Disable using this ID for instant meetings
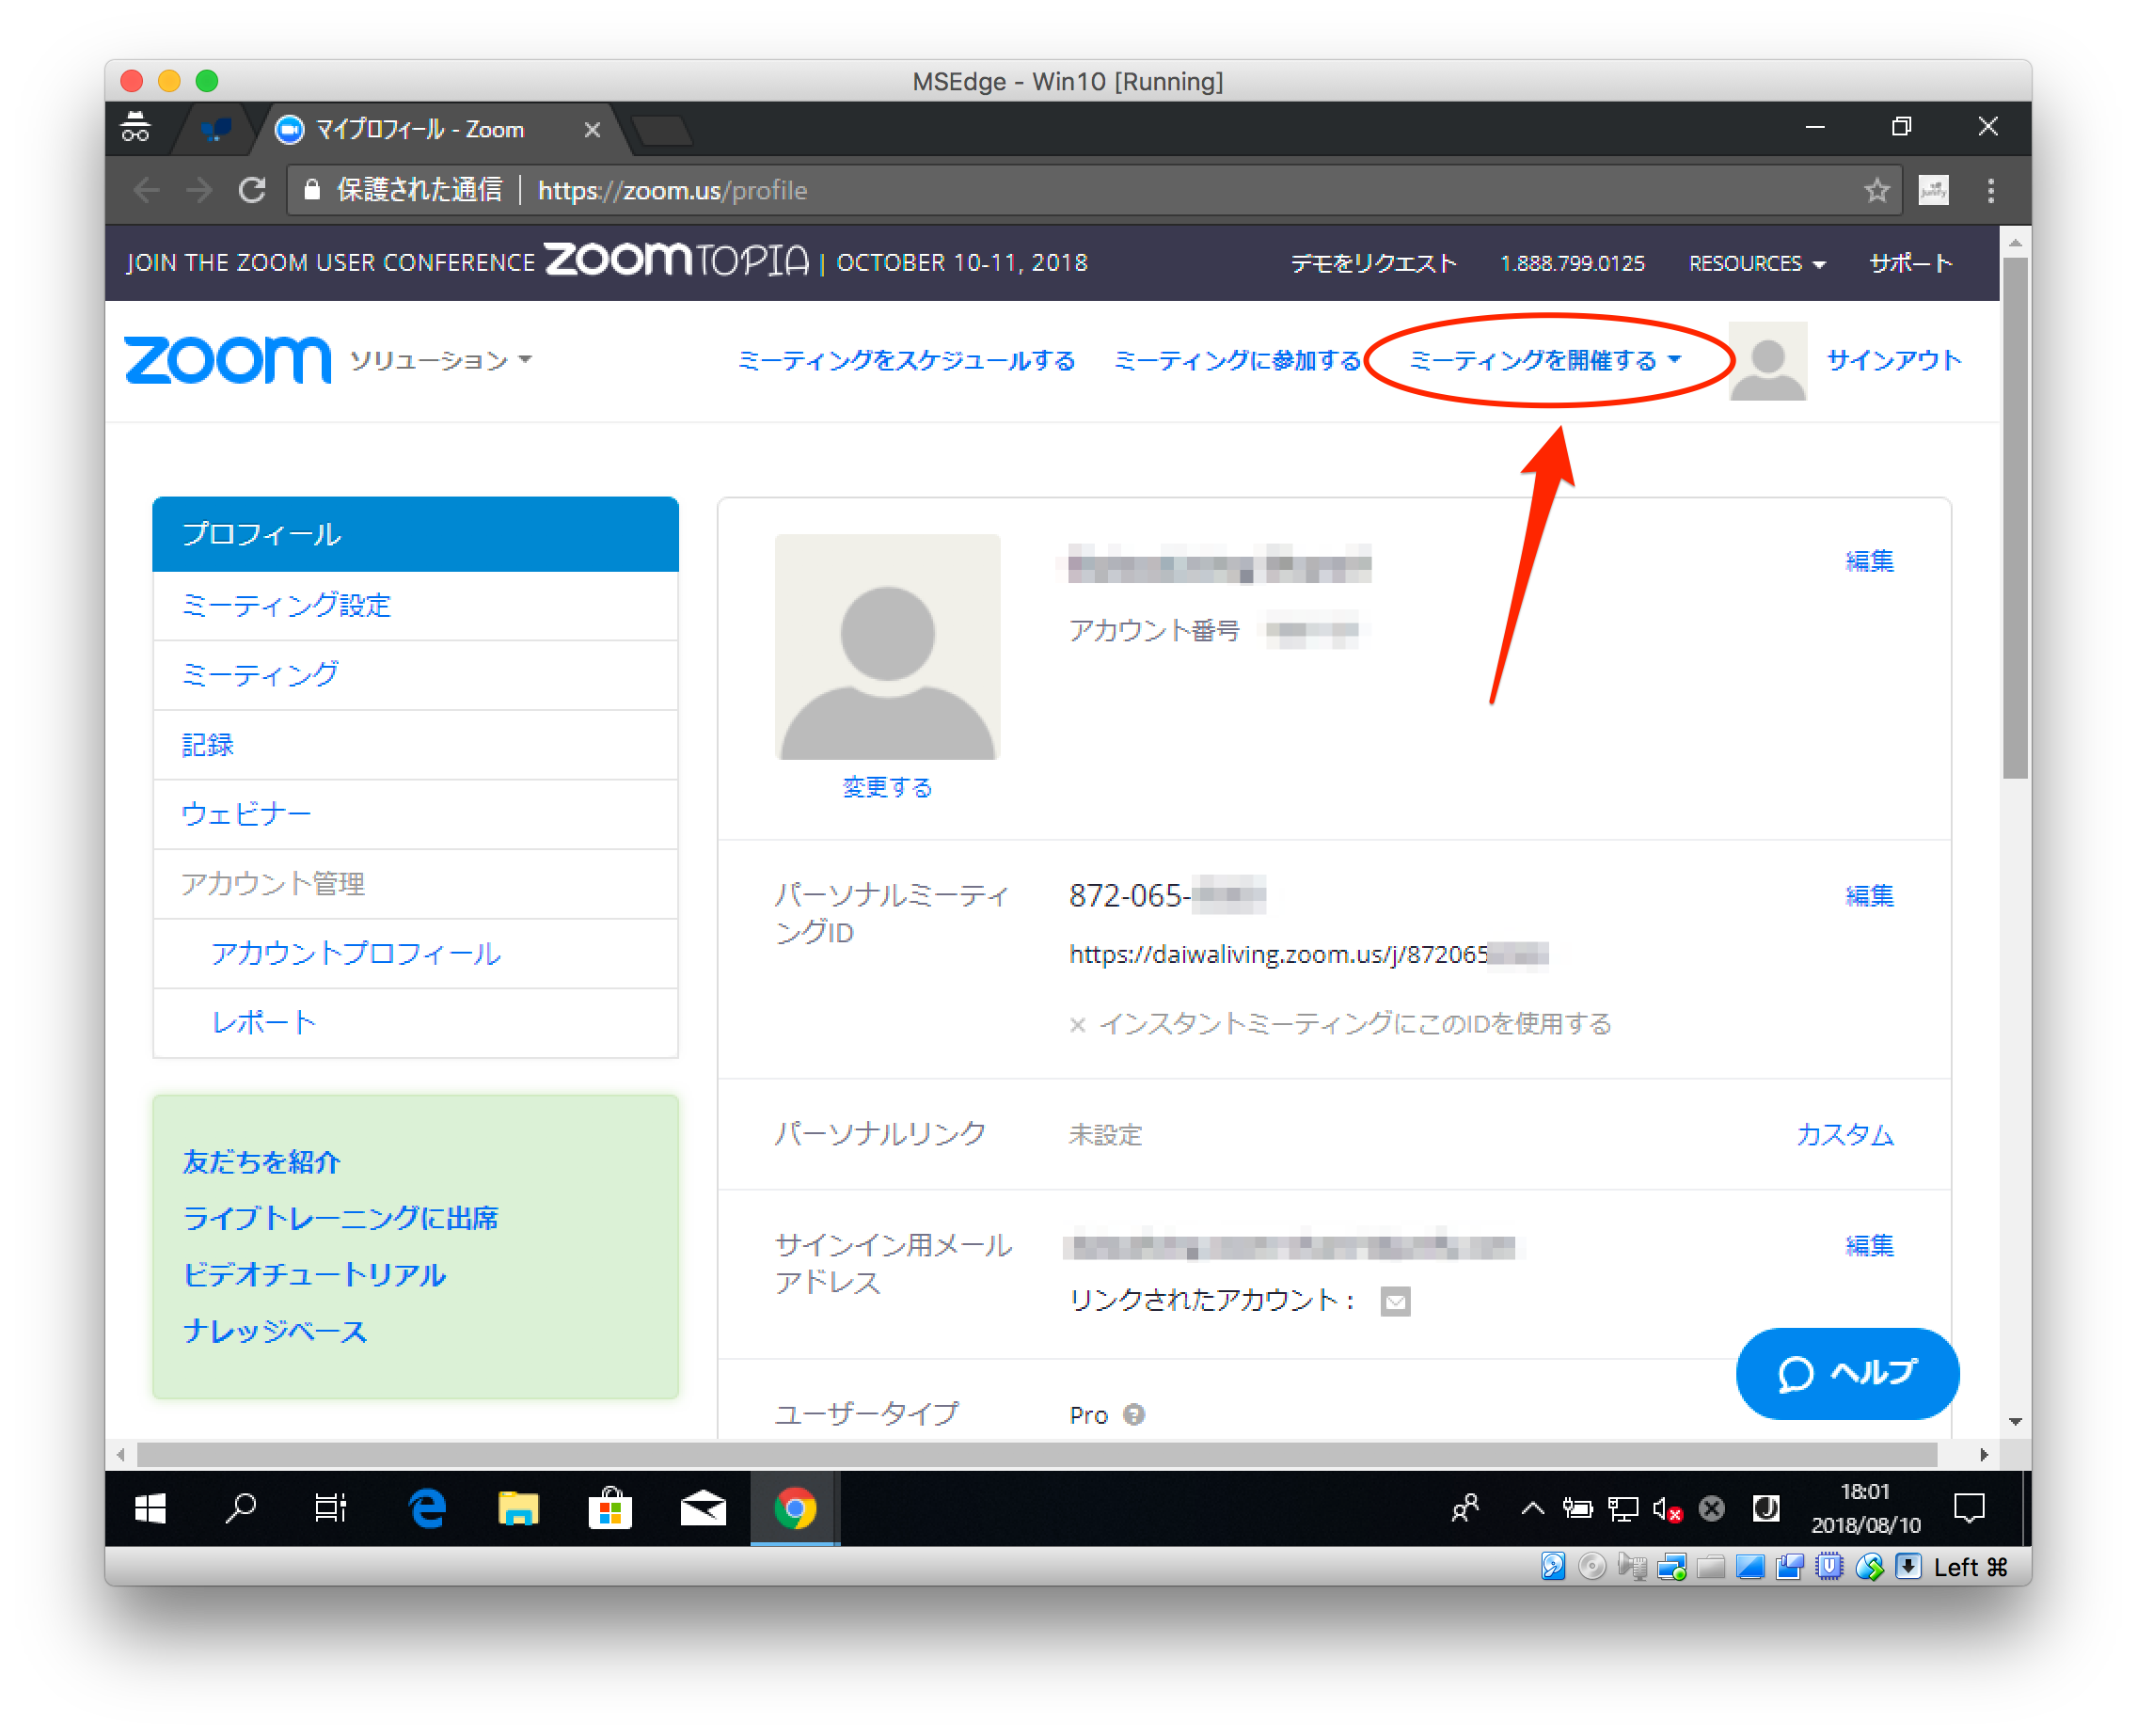Viewport: 2137px width, 1736px height. point(1076,1024)
